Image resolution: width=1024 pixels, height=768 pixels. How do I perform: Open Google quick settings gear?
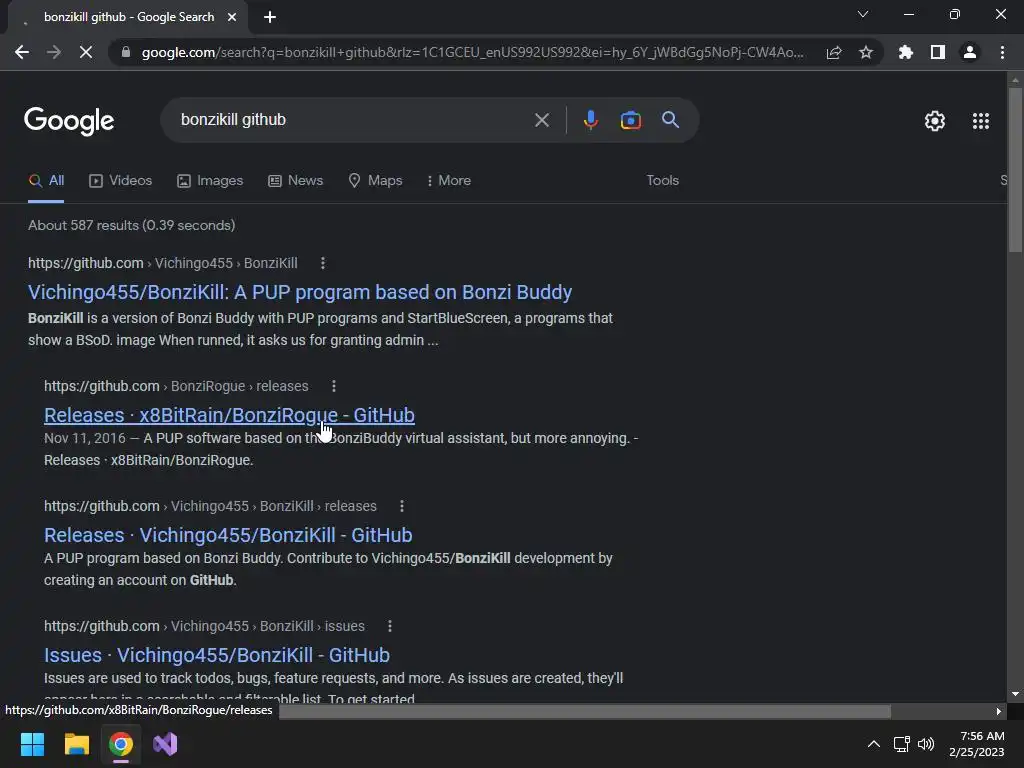(935, 121)
